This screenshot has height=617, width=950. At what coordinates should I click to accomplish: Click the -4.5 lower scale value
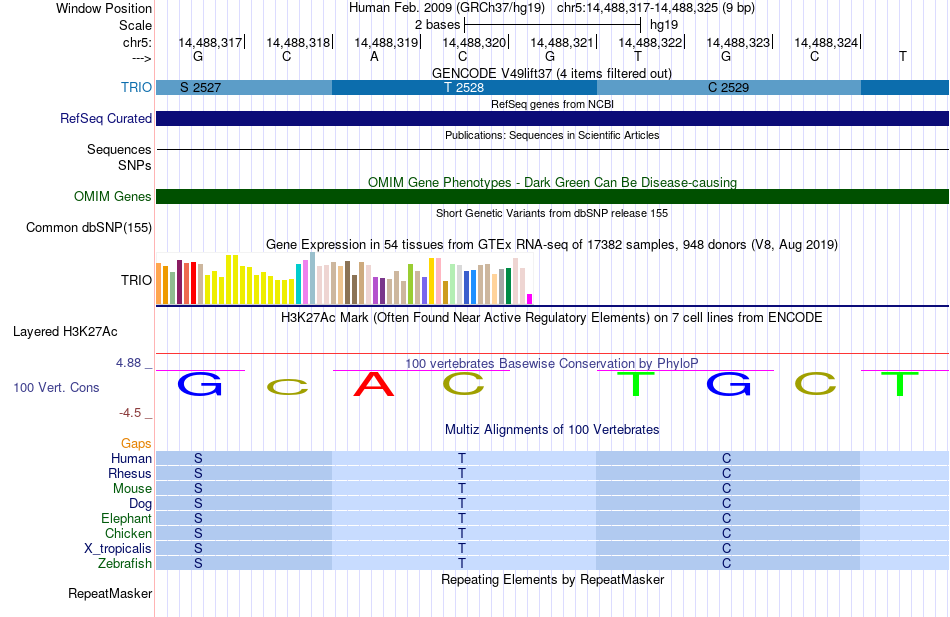coord(130,413)
